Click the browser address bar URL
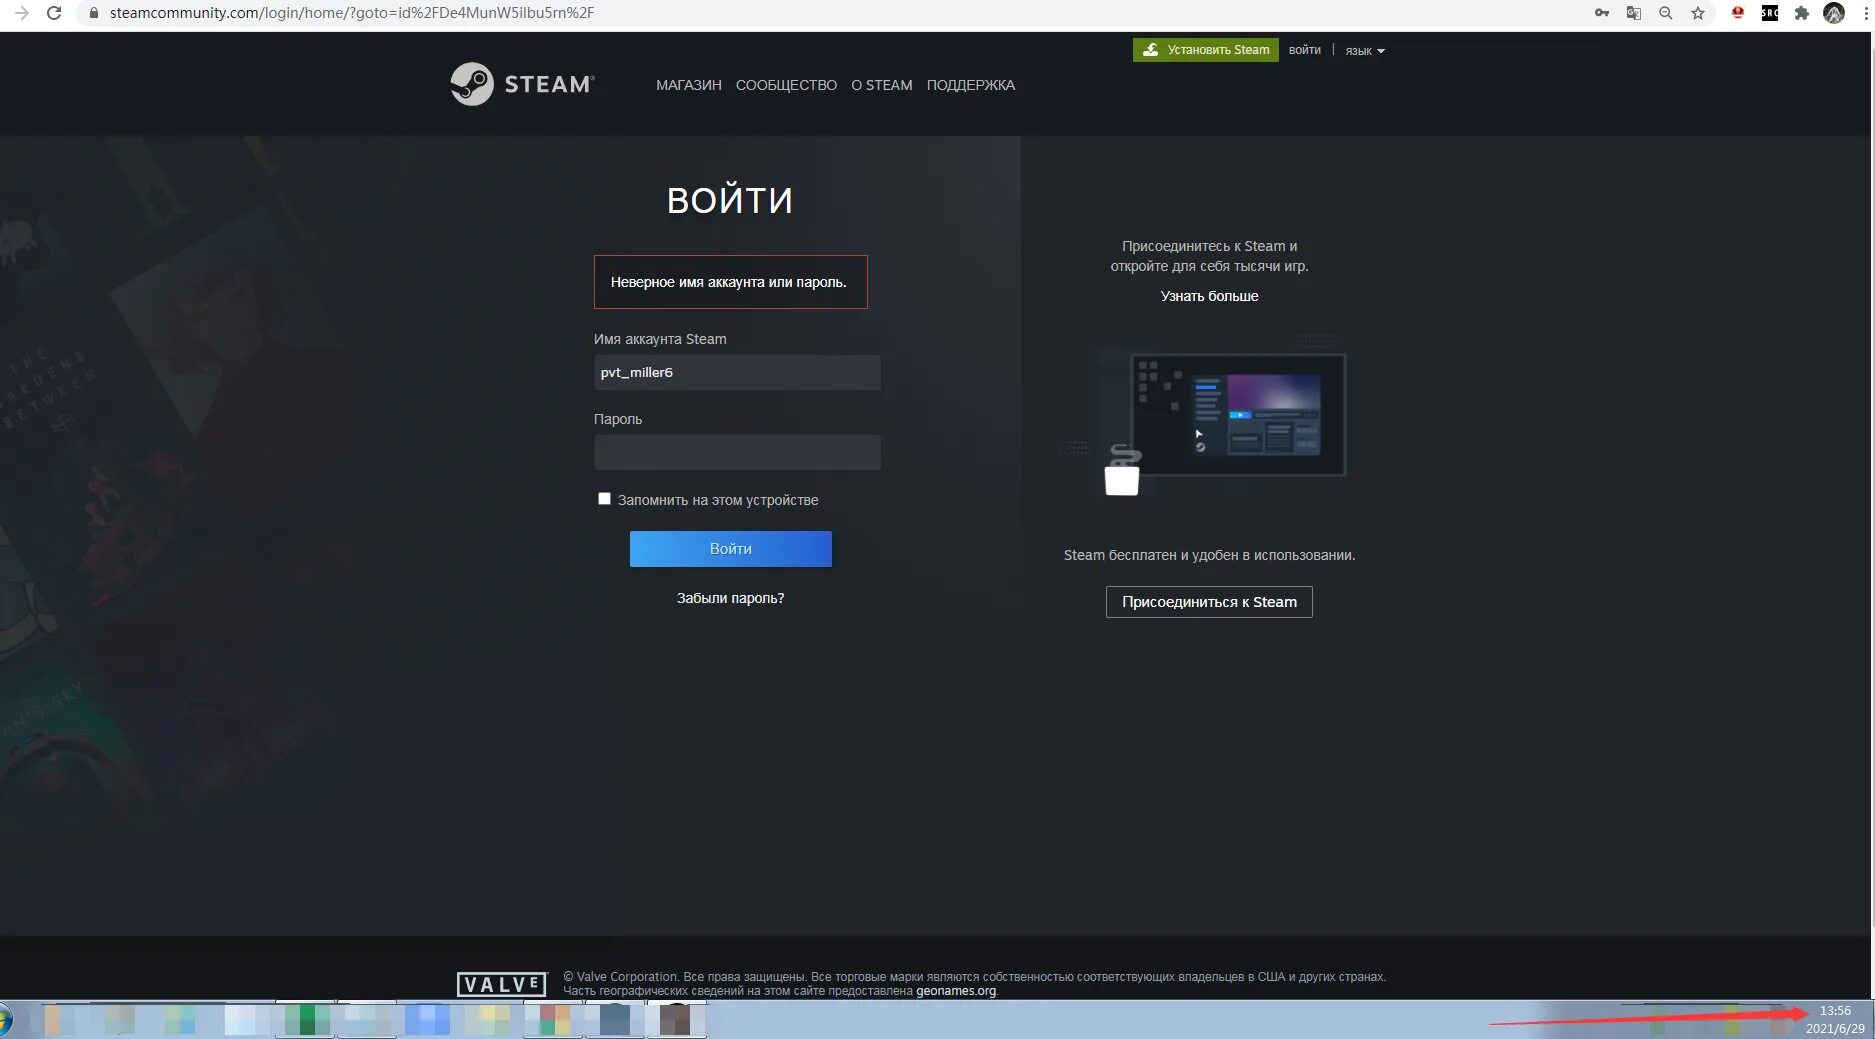Viewport: 1875px width, 1039px height. pos(352,13)
